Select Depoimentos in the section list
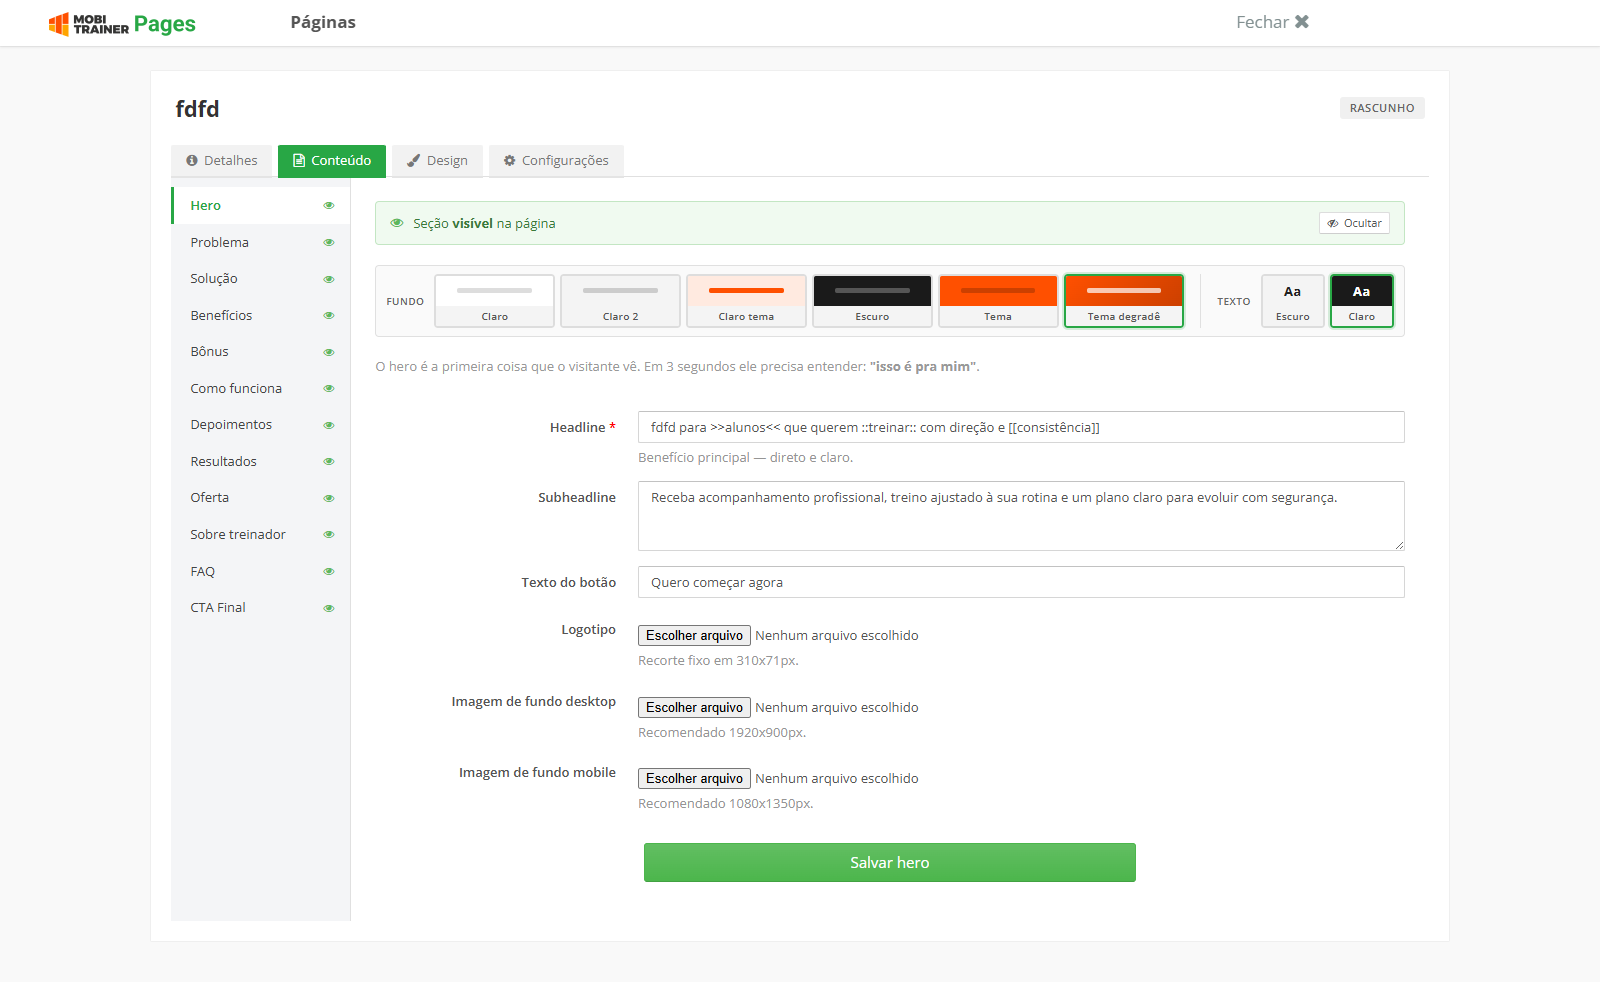This screenshot has width=1600, height=982. [261, 425]
